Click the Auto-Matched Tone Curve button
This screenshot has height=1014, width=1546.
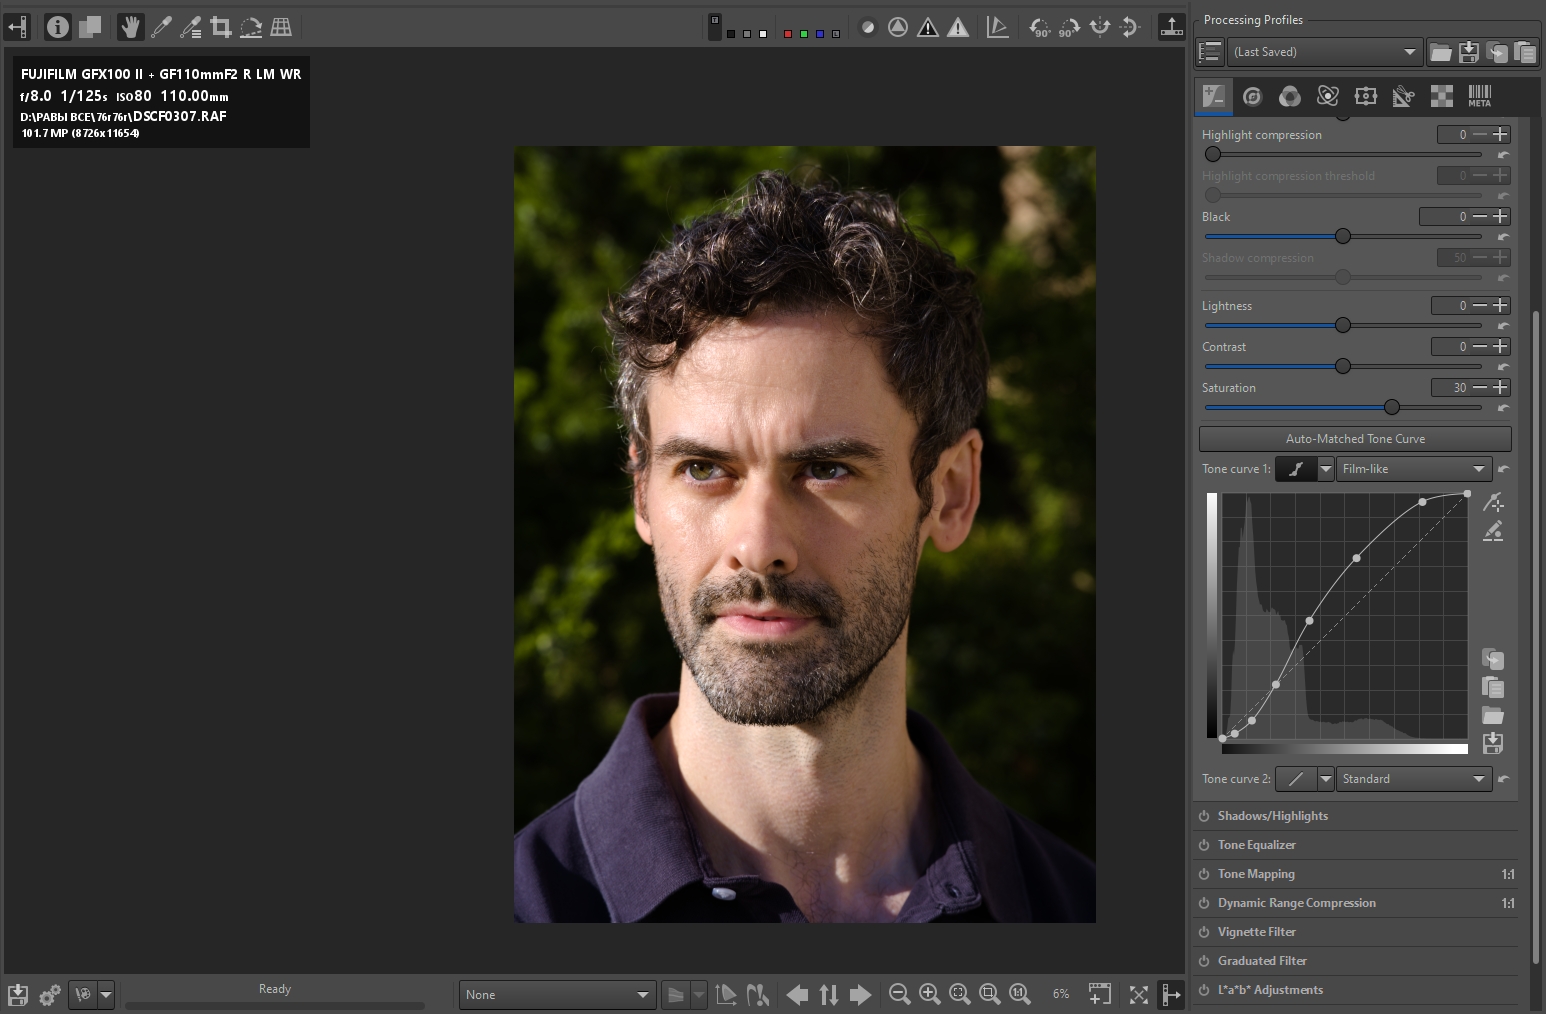tap(1355, 439)
